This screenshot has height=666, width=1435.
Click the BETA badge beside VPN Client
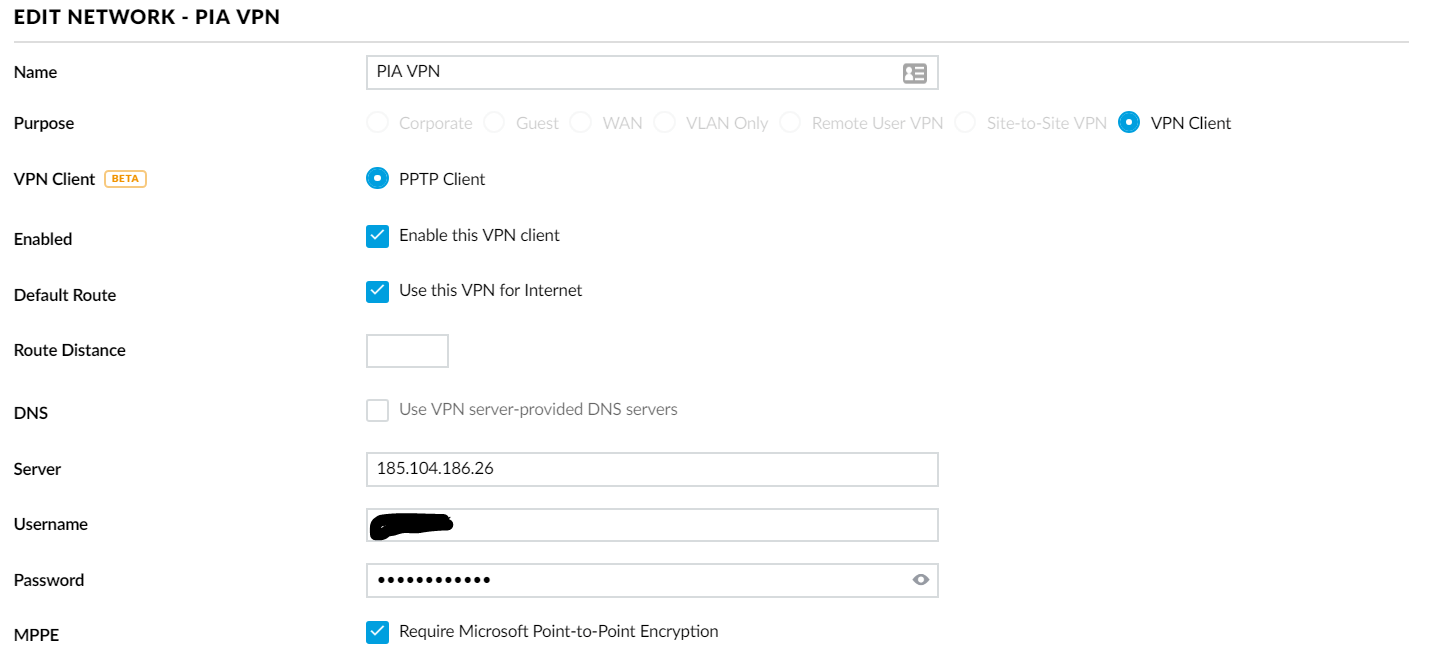[x=125, y=179]
